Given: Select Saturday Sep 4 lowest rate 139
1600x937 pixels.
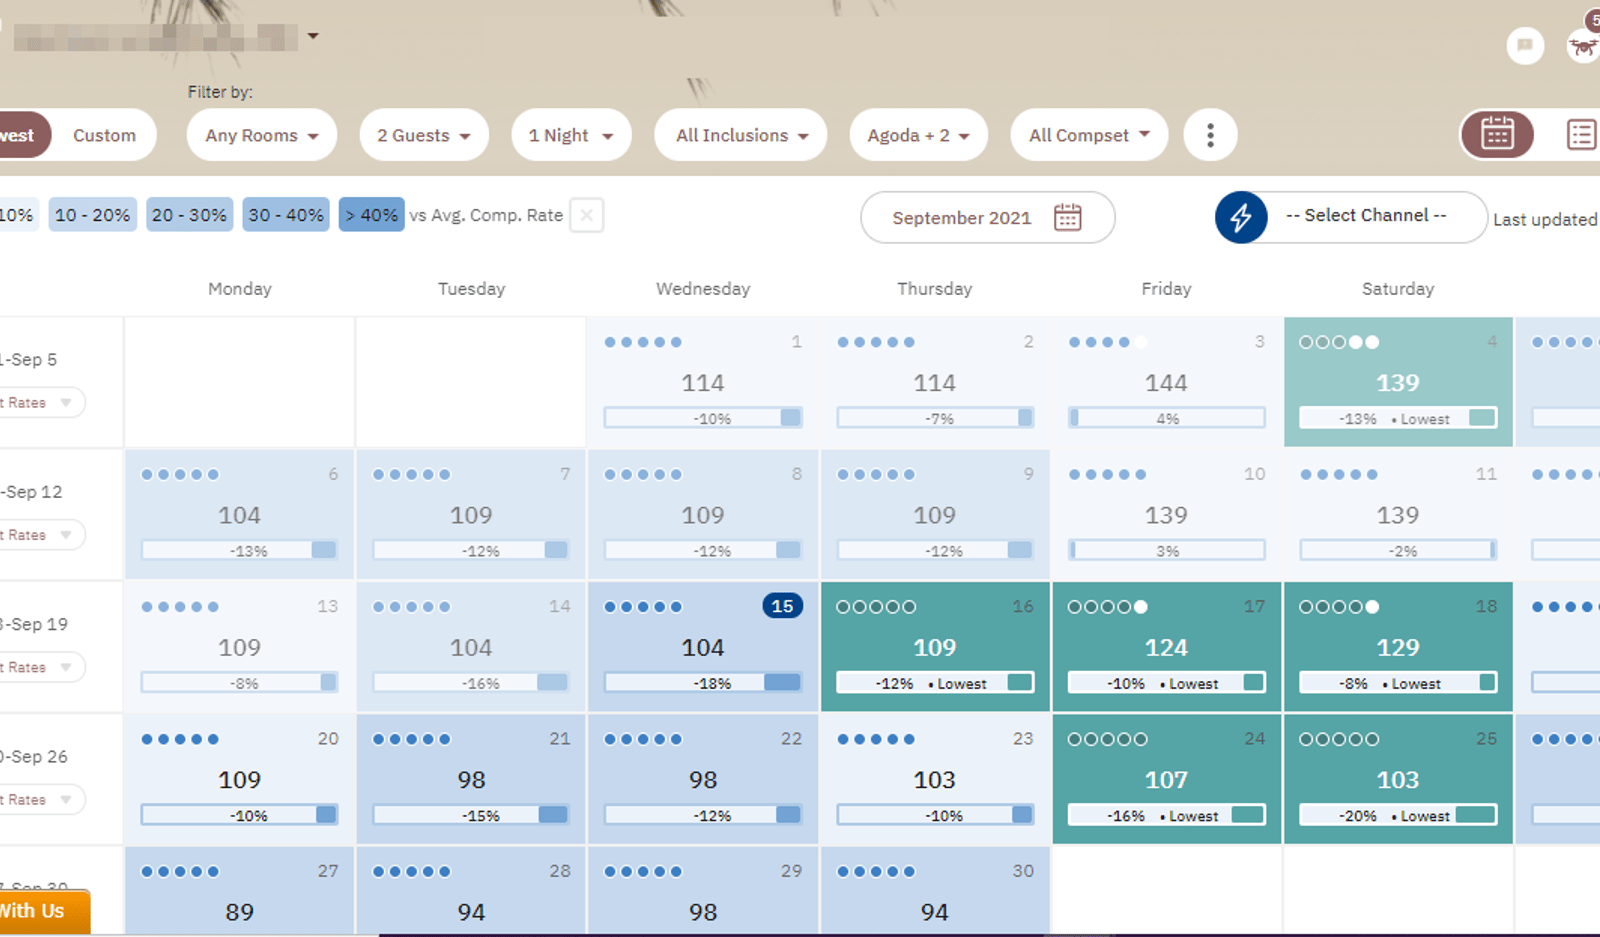Looking at the screenshot, I should [1398, 382].
